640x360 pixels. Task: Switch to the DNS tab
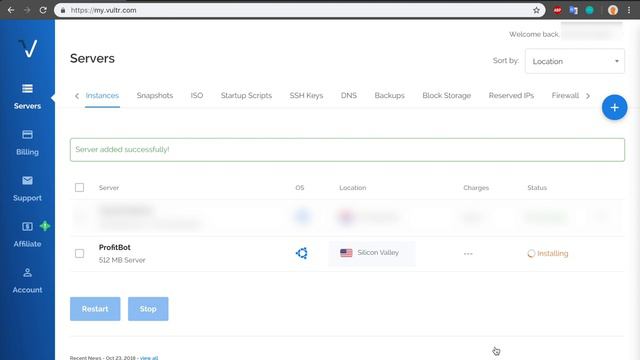[x=349, y=96]
